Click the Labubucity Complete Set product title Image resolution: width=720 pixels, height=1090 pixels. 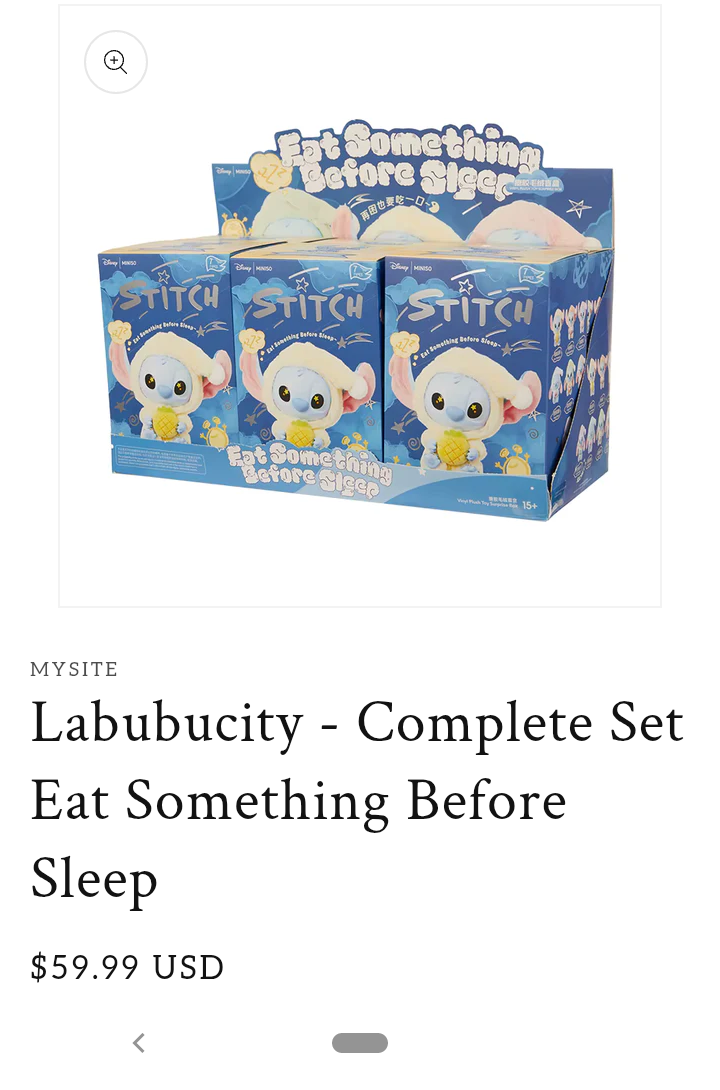(358, 799)
